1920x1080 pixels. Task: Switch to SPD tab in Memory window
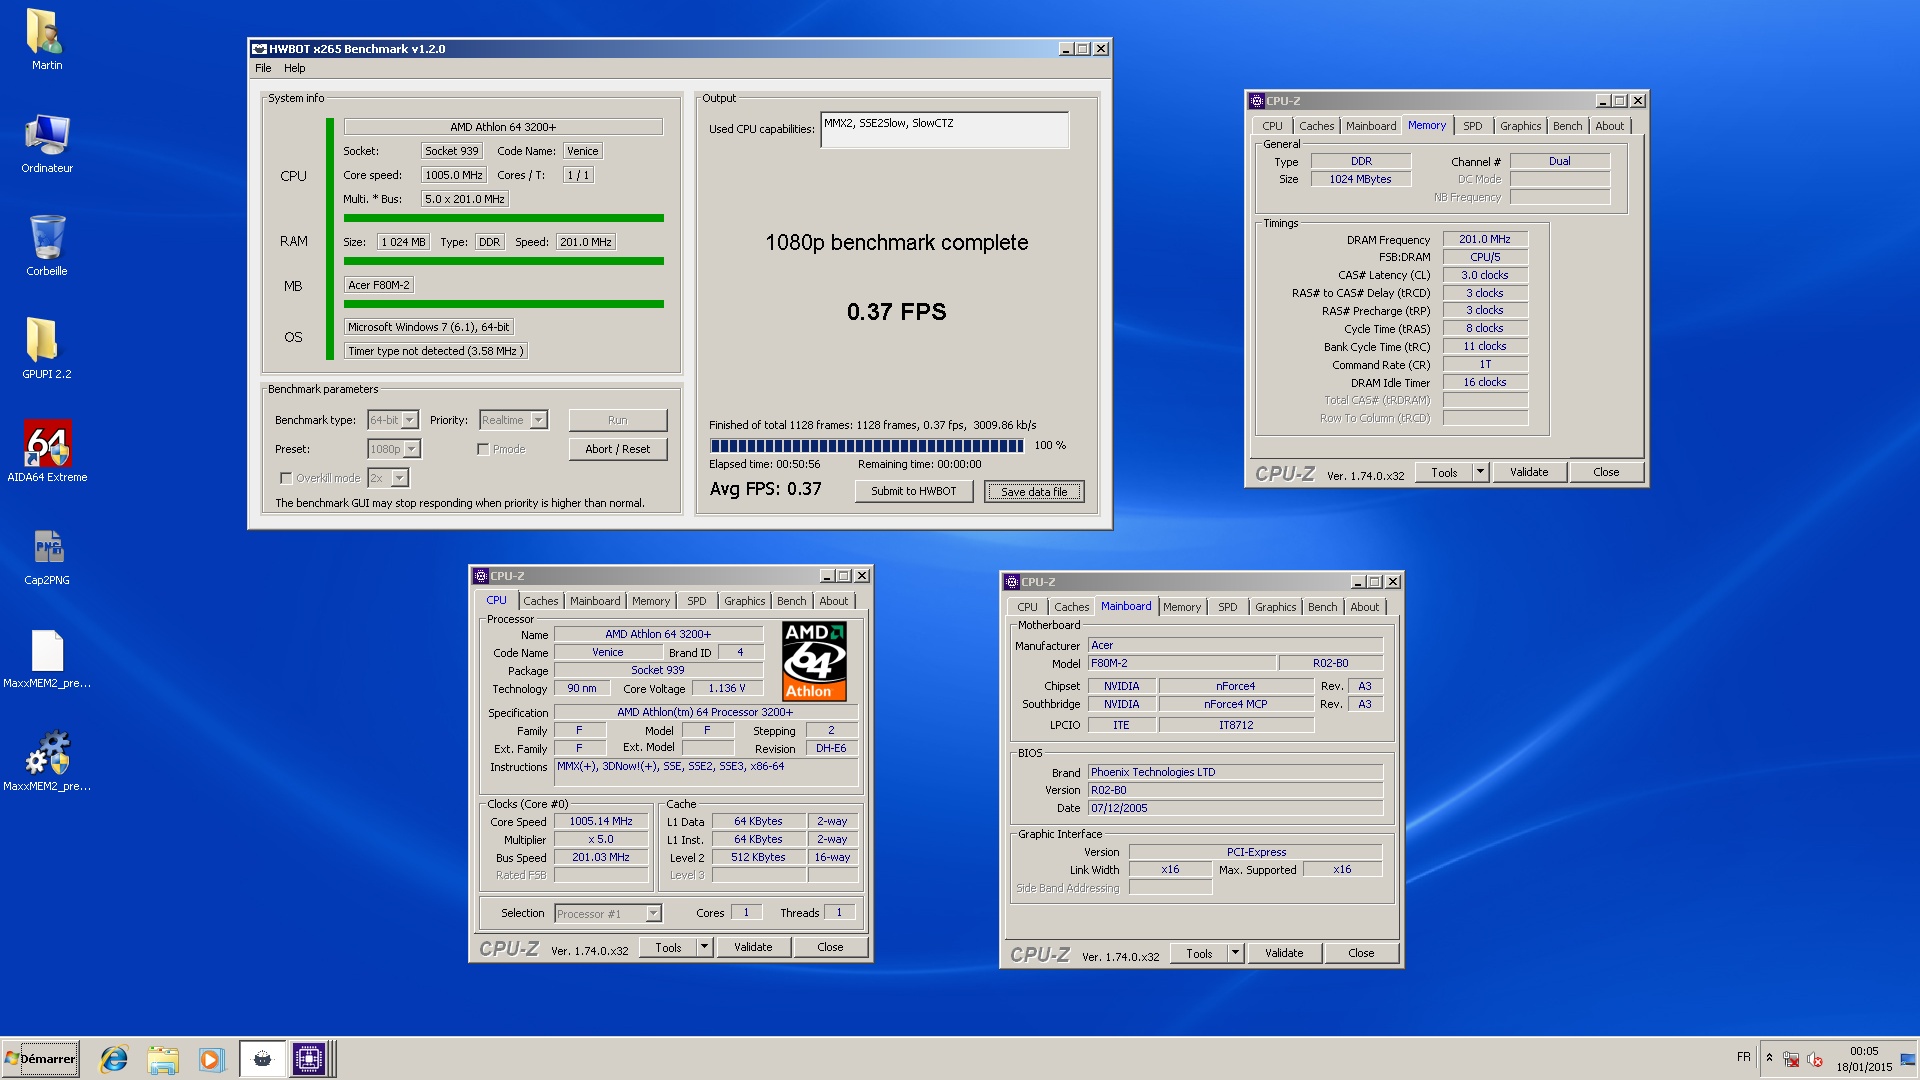(x=1472, y=126)
